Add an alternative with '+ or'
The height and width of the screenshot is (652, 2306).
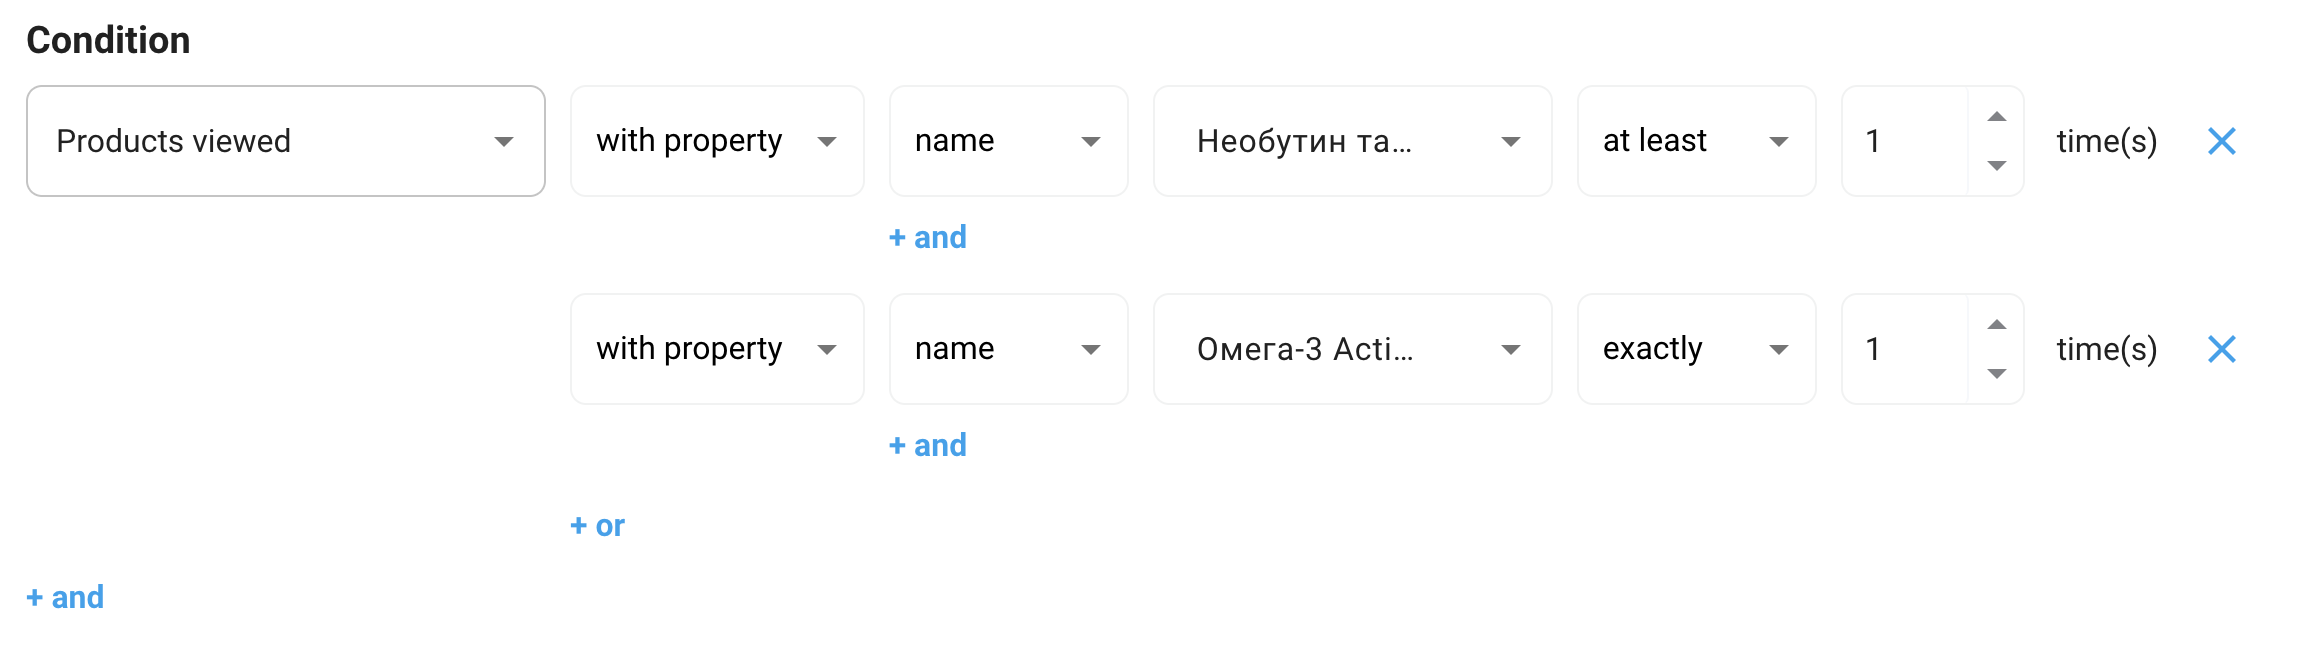[x=597, y=526]
